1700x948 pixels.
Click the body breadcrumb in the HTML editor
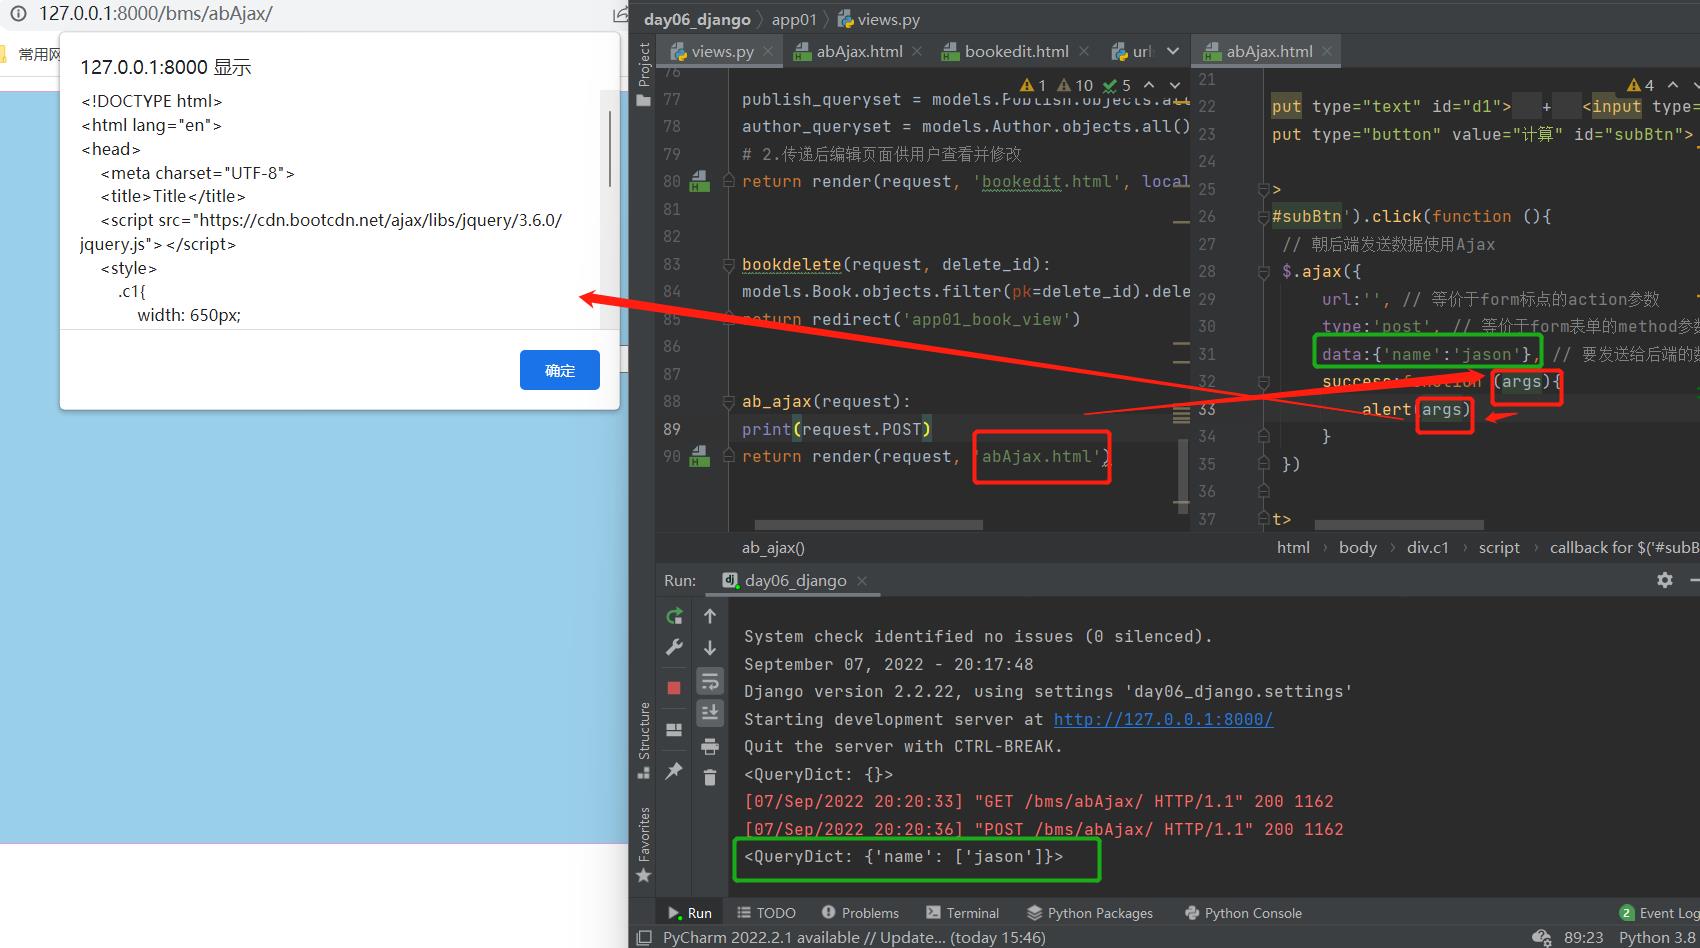coord(1357,547)
